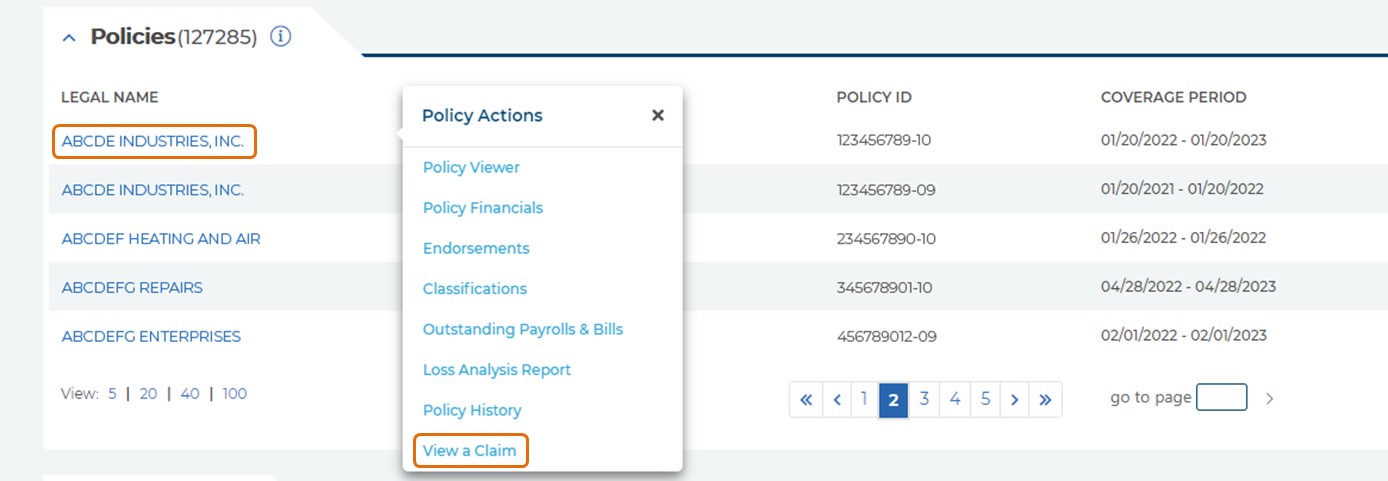Go to previous page arrow
1388x481 pixels.
click(x=836, y=399)
